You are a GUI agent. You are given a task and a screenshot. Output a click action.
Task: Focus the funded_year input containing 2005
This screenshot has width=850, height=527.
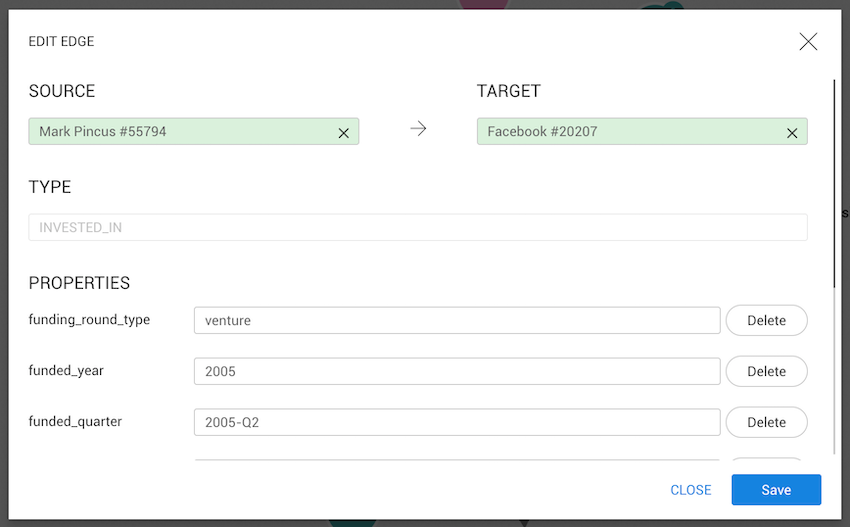pyautogui.click(x=456, y=371)
